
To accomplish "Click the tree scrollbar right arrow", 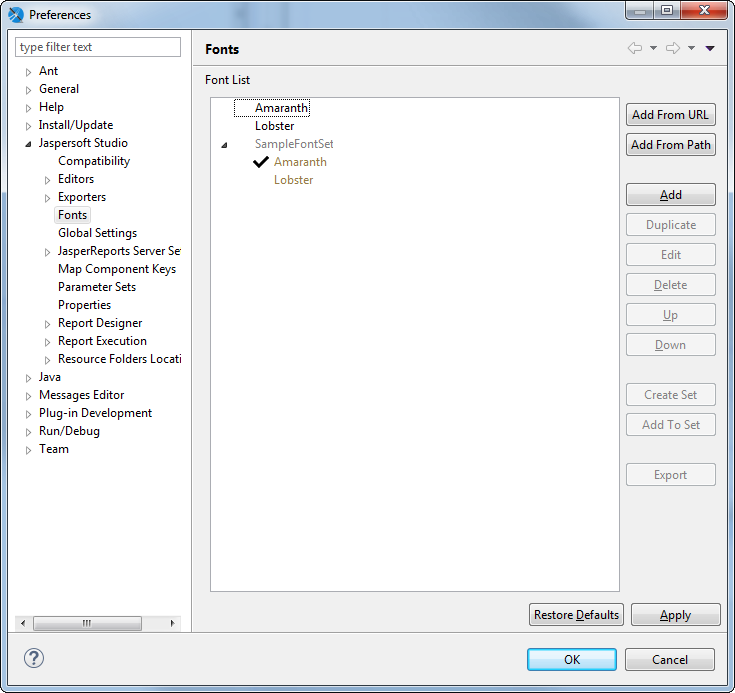I will coord(172,623).
